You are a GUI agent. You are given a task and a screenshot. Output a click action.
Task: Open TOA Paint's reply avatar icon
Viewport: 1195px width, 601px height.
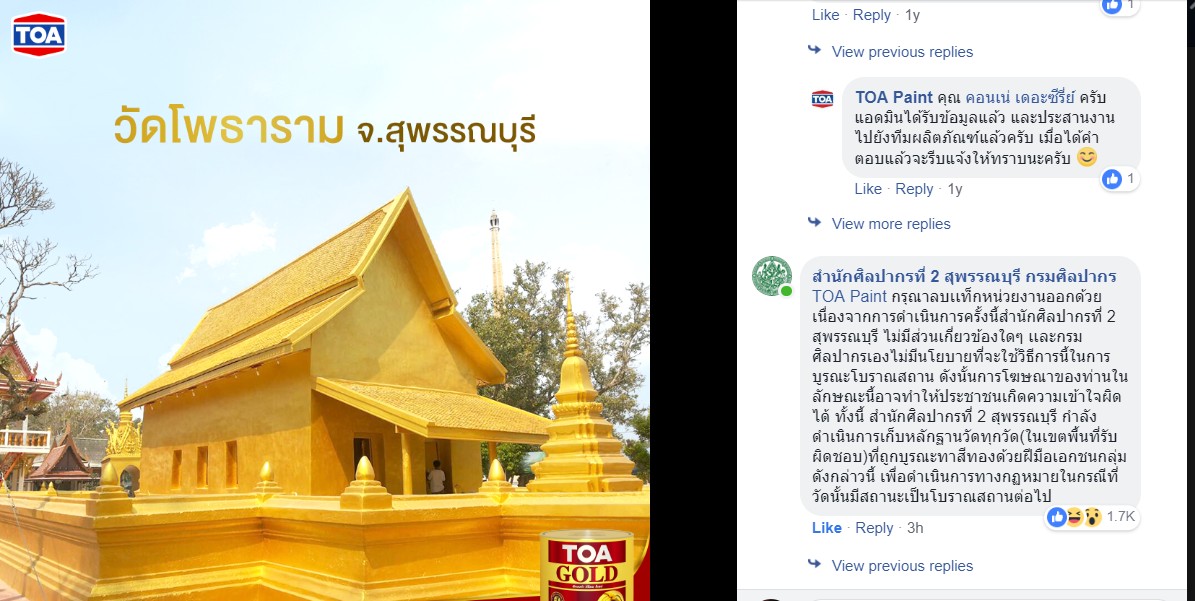(x=822, y=98)
